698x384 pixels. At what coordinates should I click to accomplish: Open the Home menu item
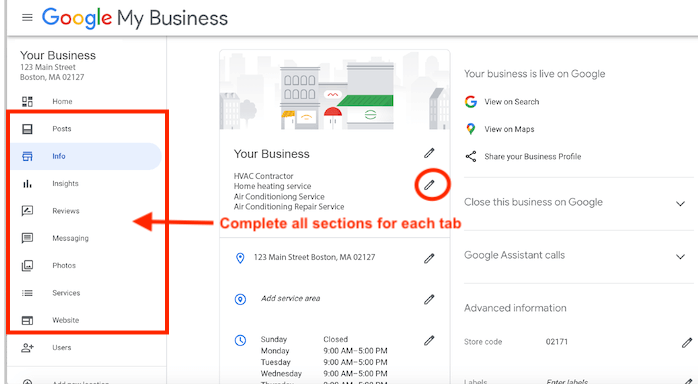pos(62,101)
